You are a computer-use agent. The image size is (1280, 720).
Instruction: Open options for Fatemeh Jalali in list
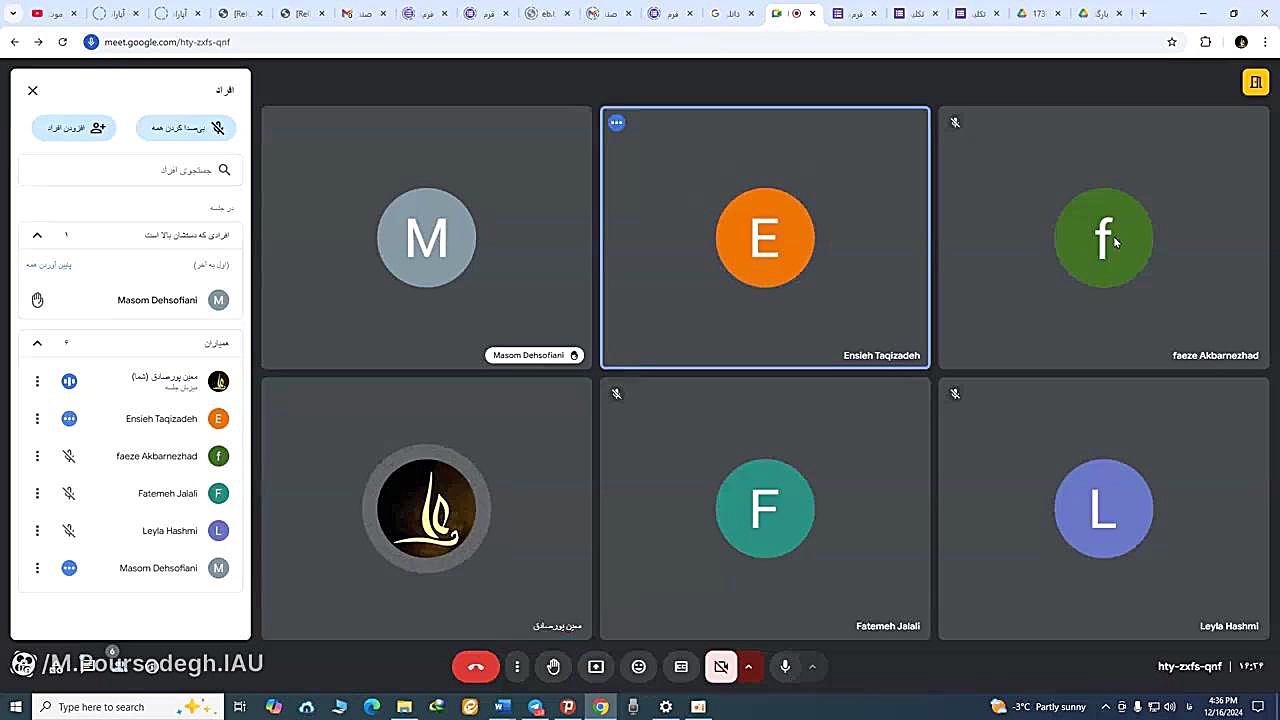click(x=37, y=493)
